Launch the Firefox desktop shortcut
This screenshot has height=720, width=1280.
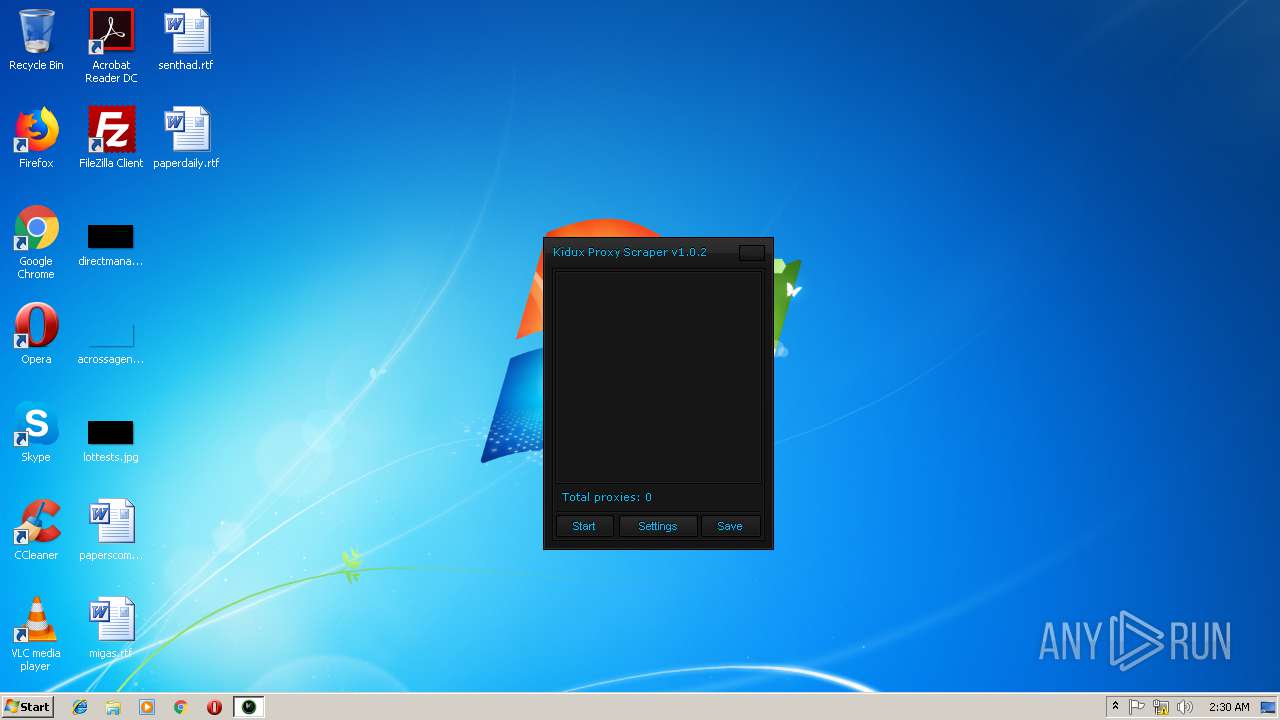click(36, 138)
